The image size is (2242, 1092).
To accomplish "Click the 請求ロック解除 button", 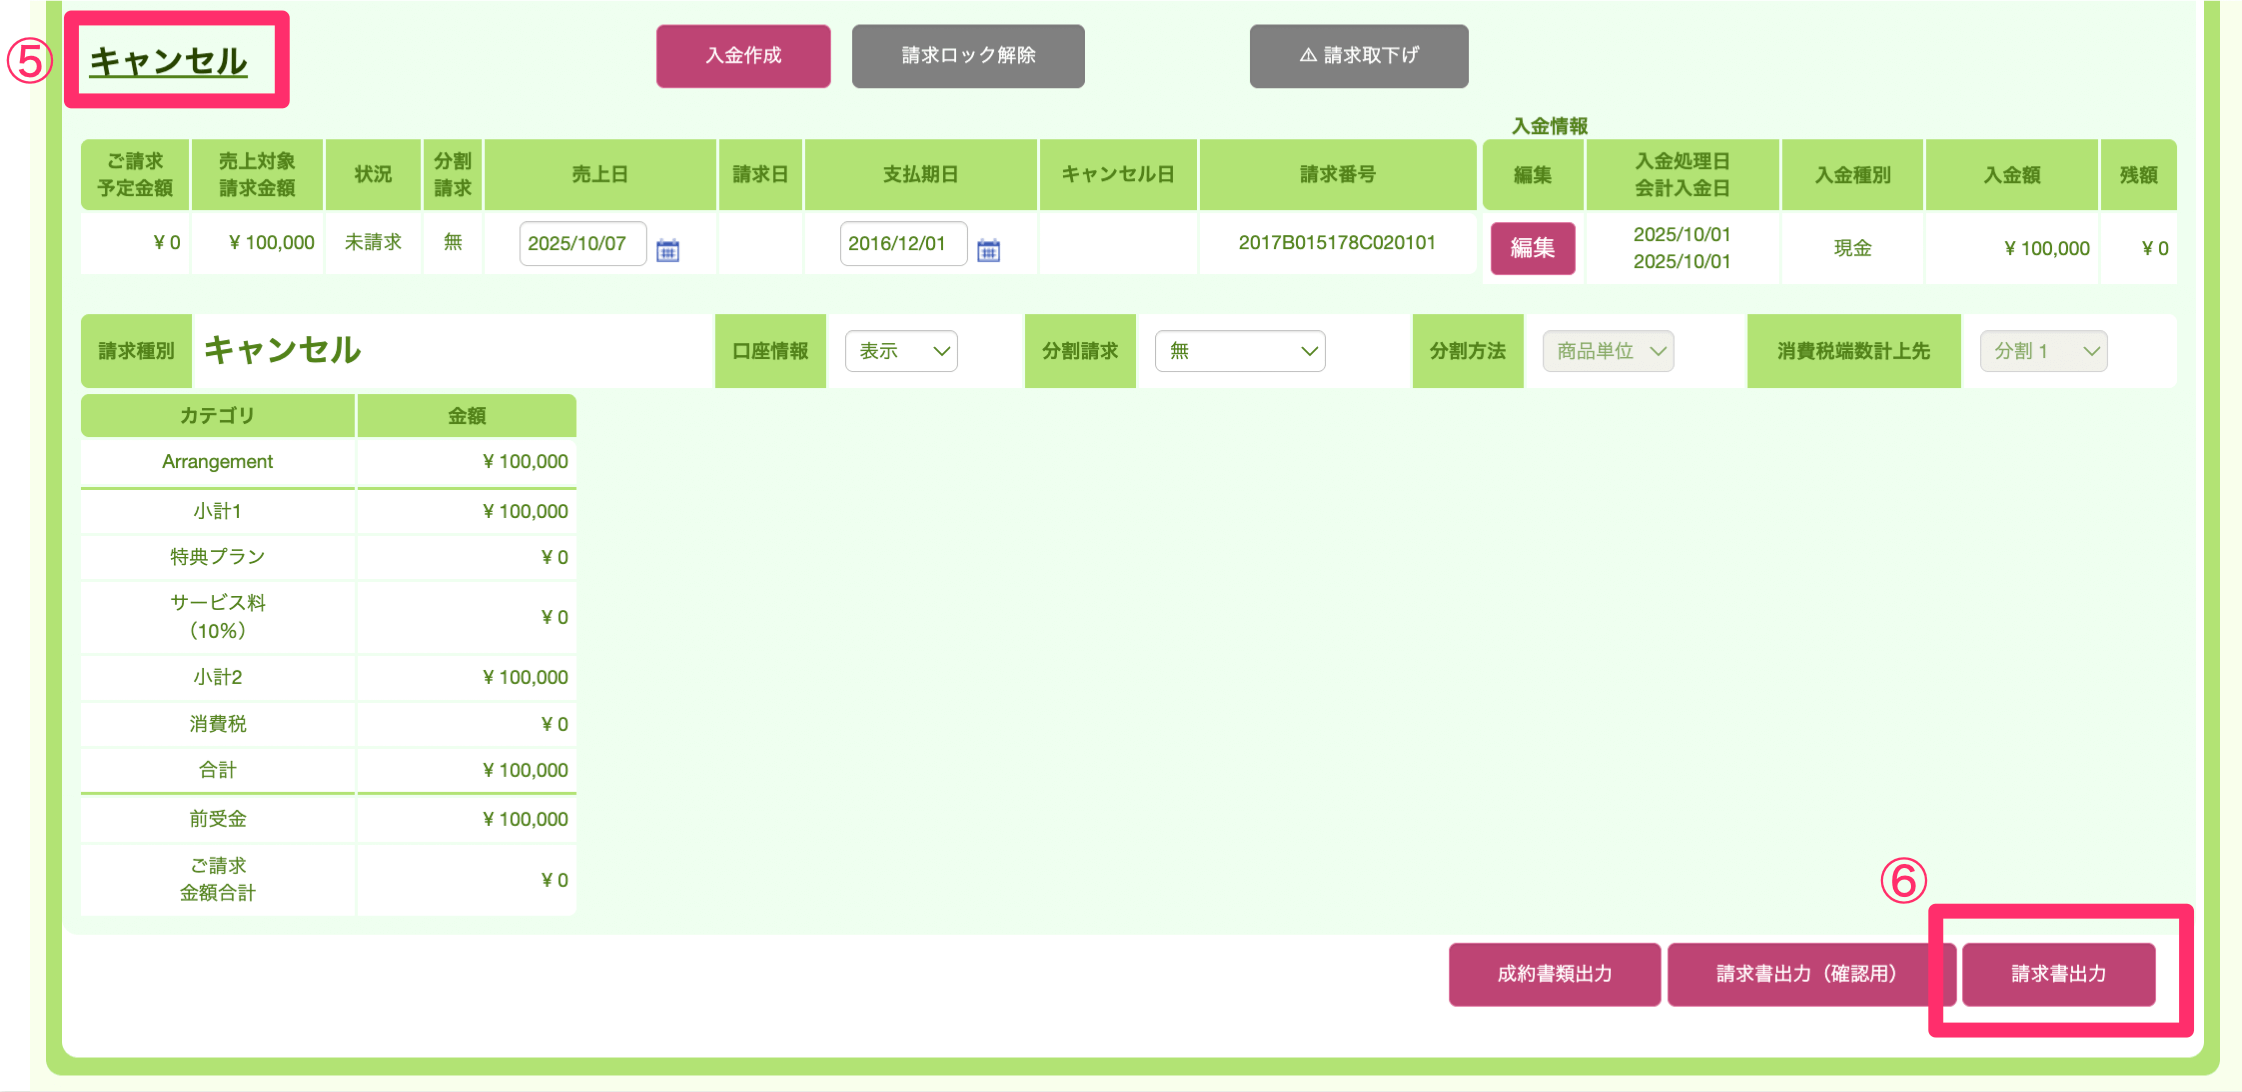I will click(968, 56).
